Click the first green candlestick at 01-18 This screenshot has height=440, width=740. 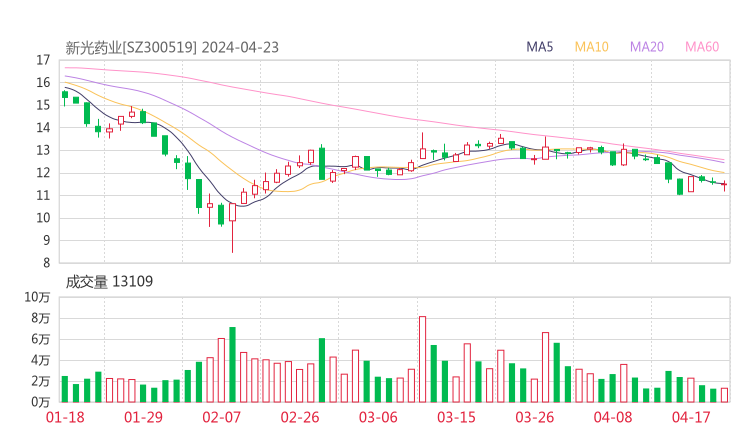tap(65, 97)
